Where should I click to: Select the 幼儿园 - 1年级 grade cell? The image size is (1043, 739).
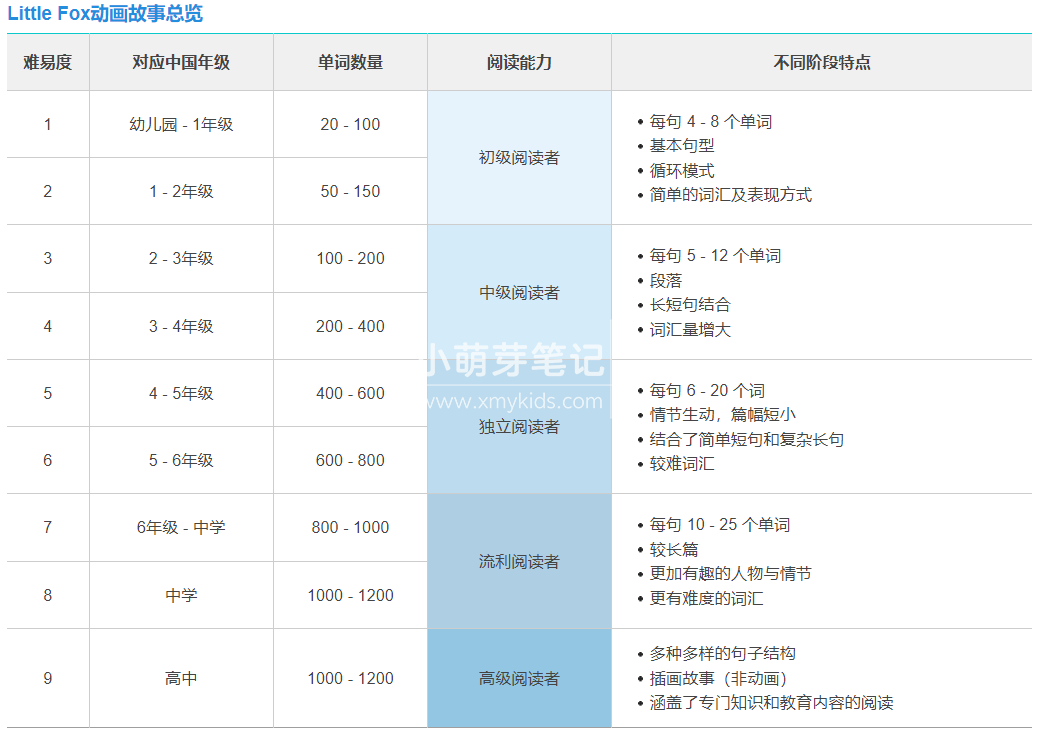181,125
